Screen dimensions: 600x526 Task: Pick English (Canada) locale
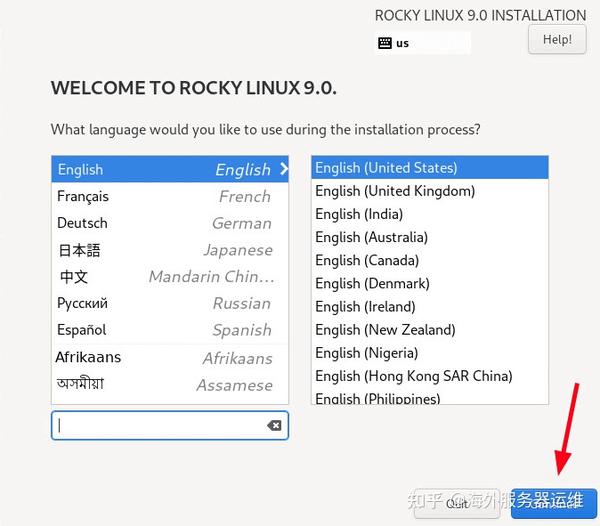pos(430,260)
